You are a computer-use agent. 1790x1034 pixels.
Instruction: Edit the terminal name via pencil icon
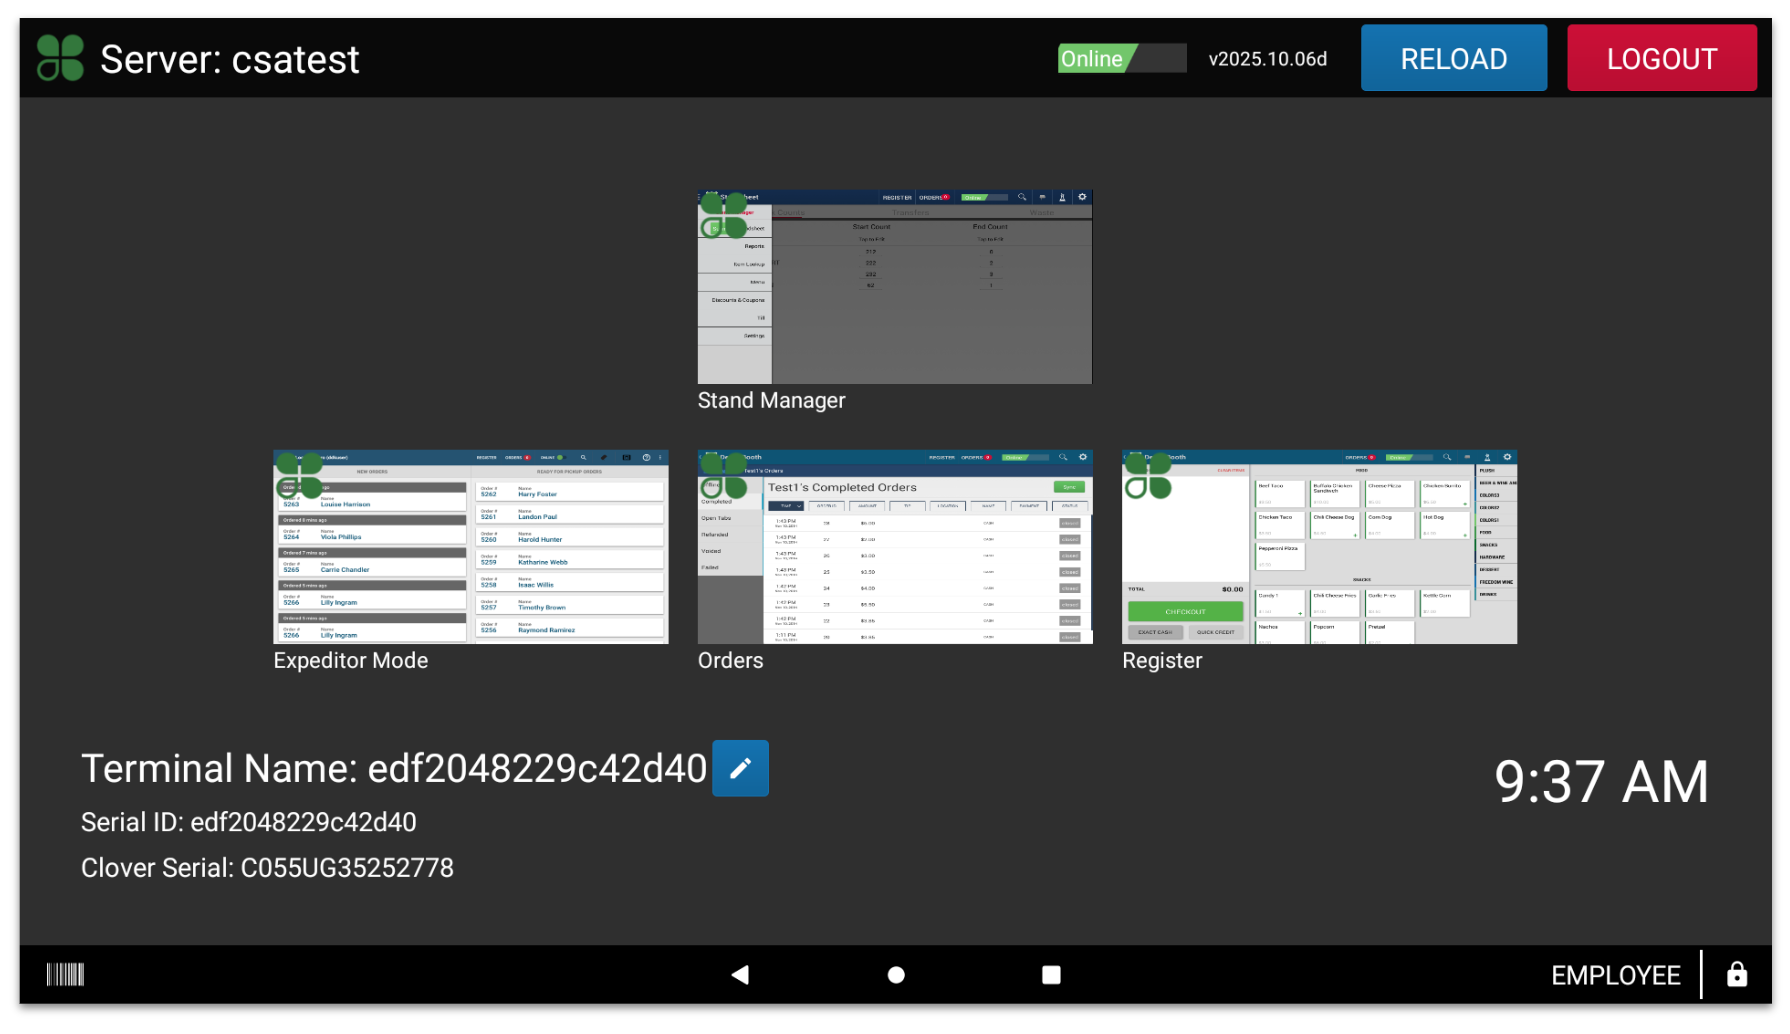tap(740, 768)
